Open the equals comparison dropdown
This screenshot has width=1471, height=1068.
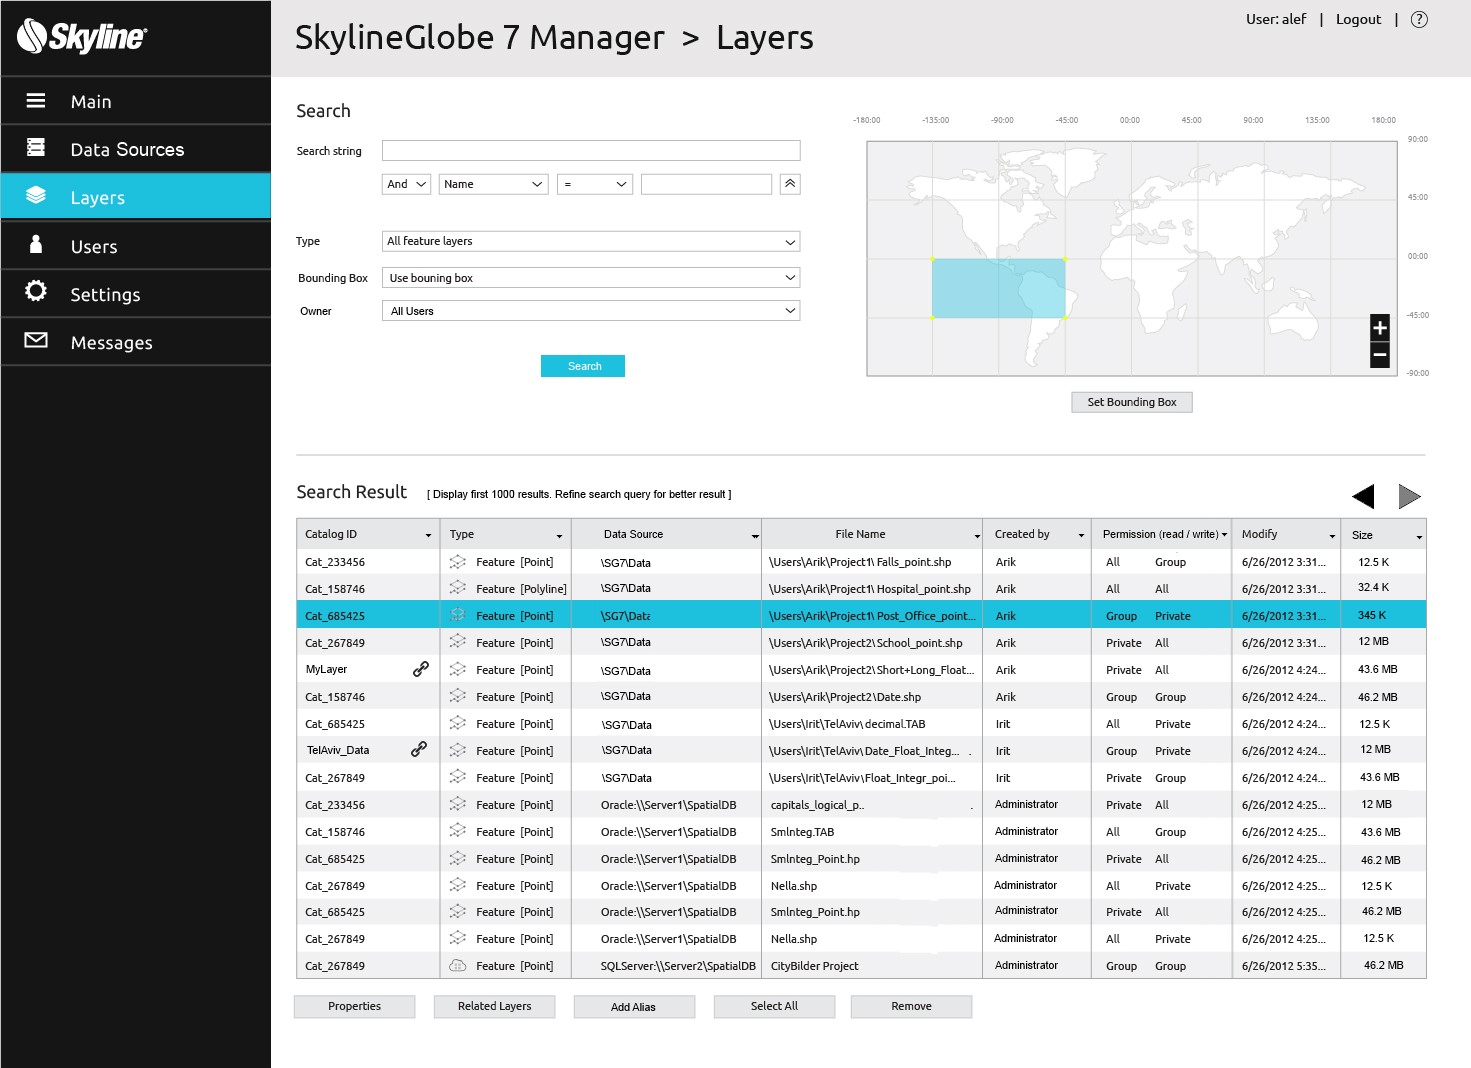point(595,184)
